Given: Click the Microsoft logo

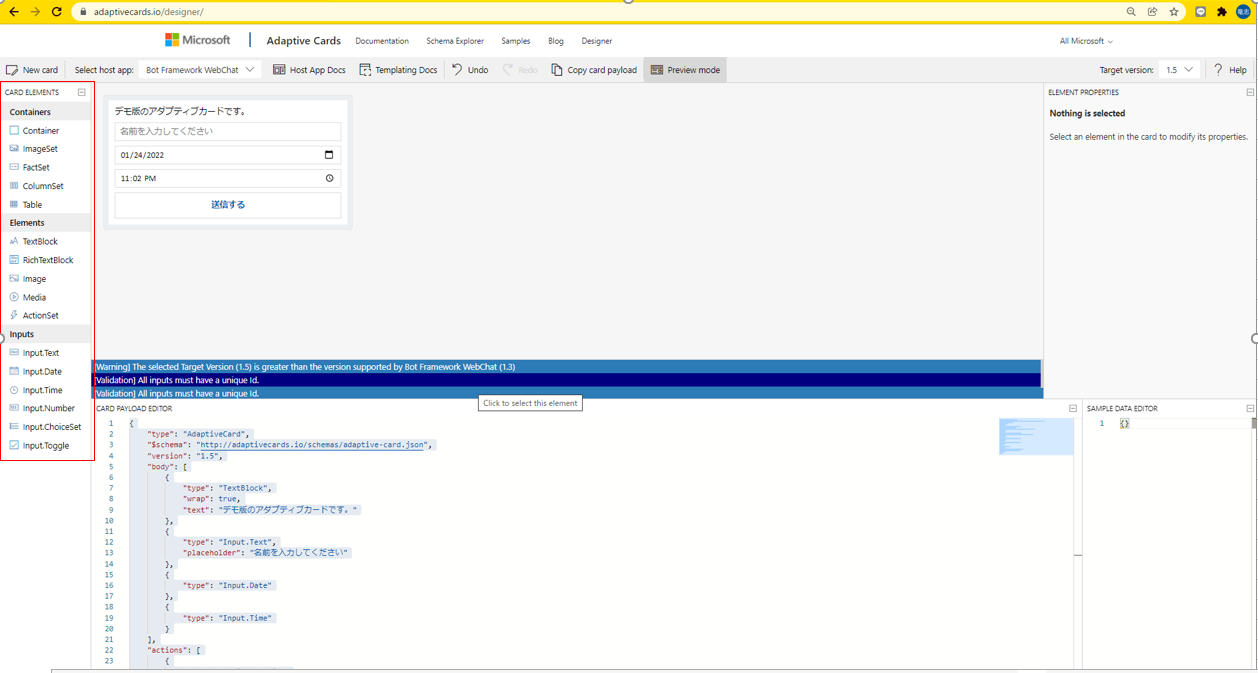Looking at the screenshot, I should [x=198, y=40].
